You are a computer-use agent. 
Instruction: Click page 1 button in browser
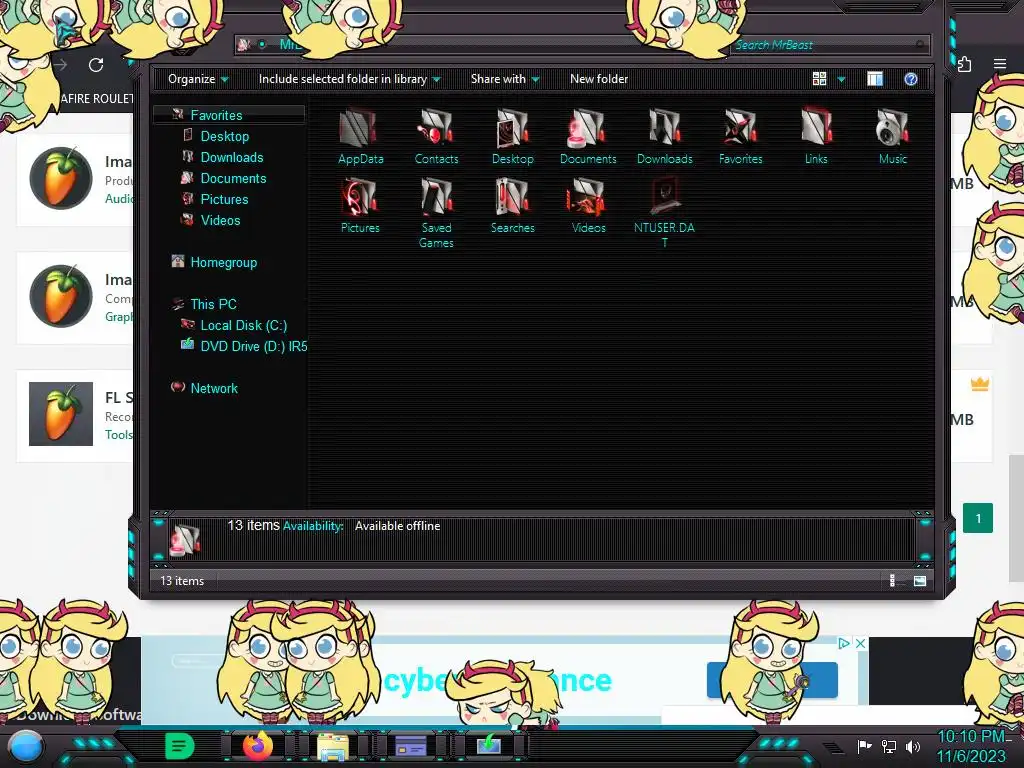click(x=978, y=519)
